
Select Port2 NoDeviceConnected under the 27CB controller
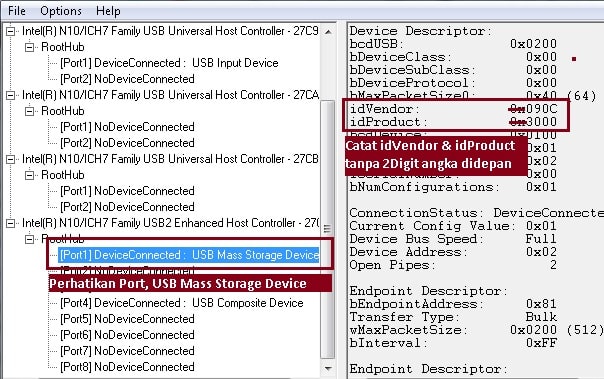[127, 207]
